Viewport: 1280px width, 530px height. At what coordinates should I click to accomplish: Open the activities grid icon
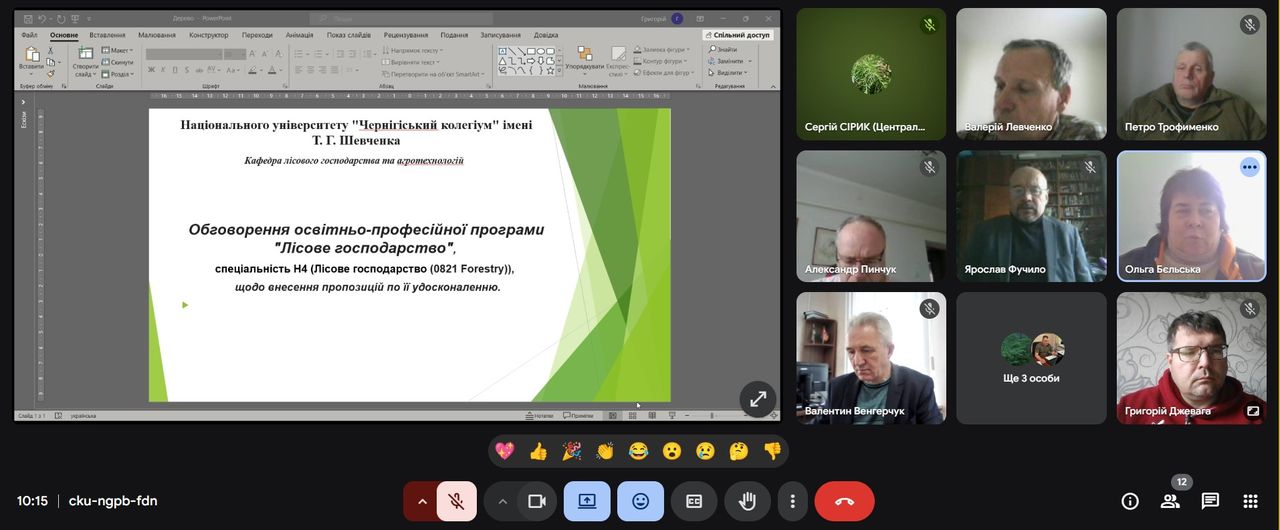(1250, 501)
